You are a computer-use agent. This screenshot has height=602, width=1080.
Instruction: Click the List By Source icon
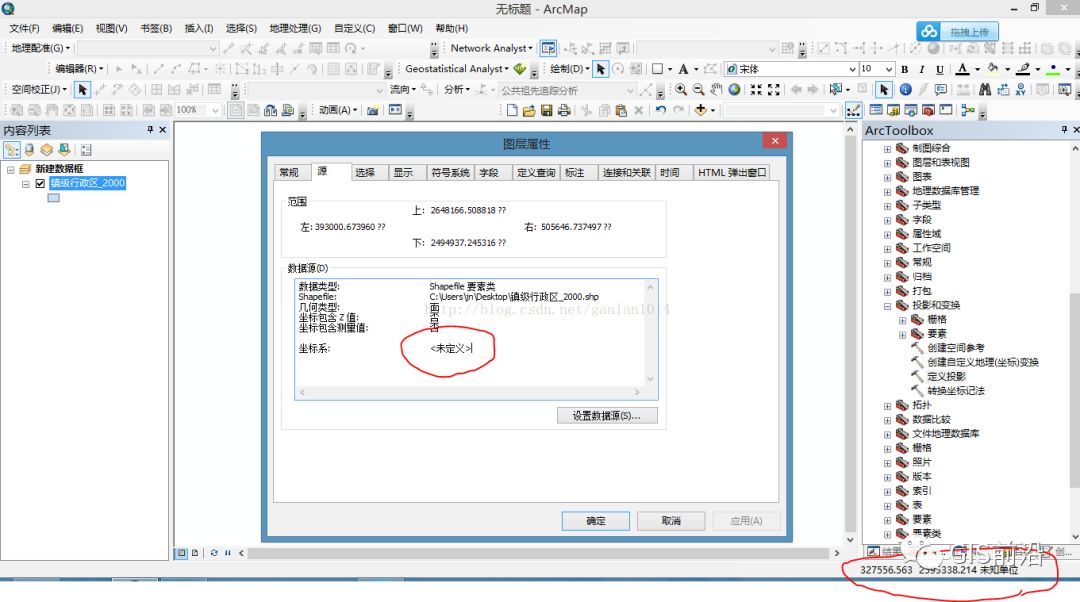click(x=29, y=149)
